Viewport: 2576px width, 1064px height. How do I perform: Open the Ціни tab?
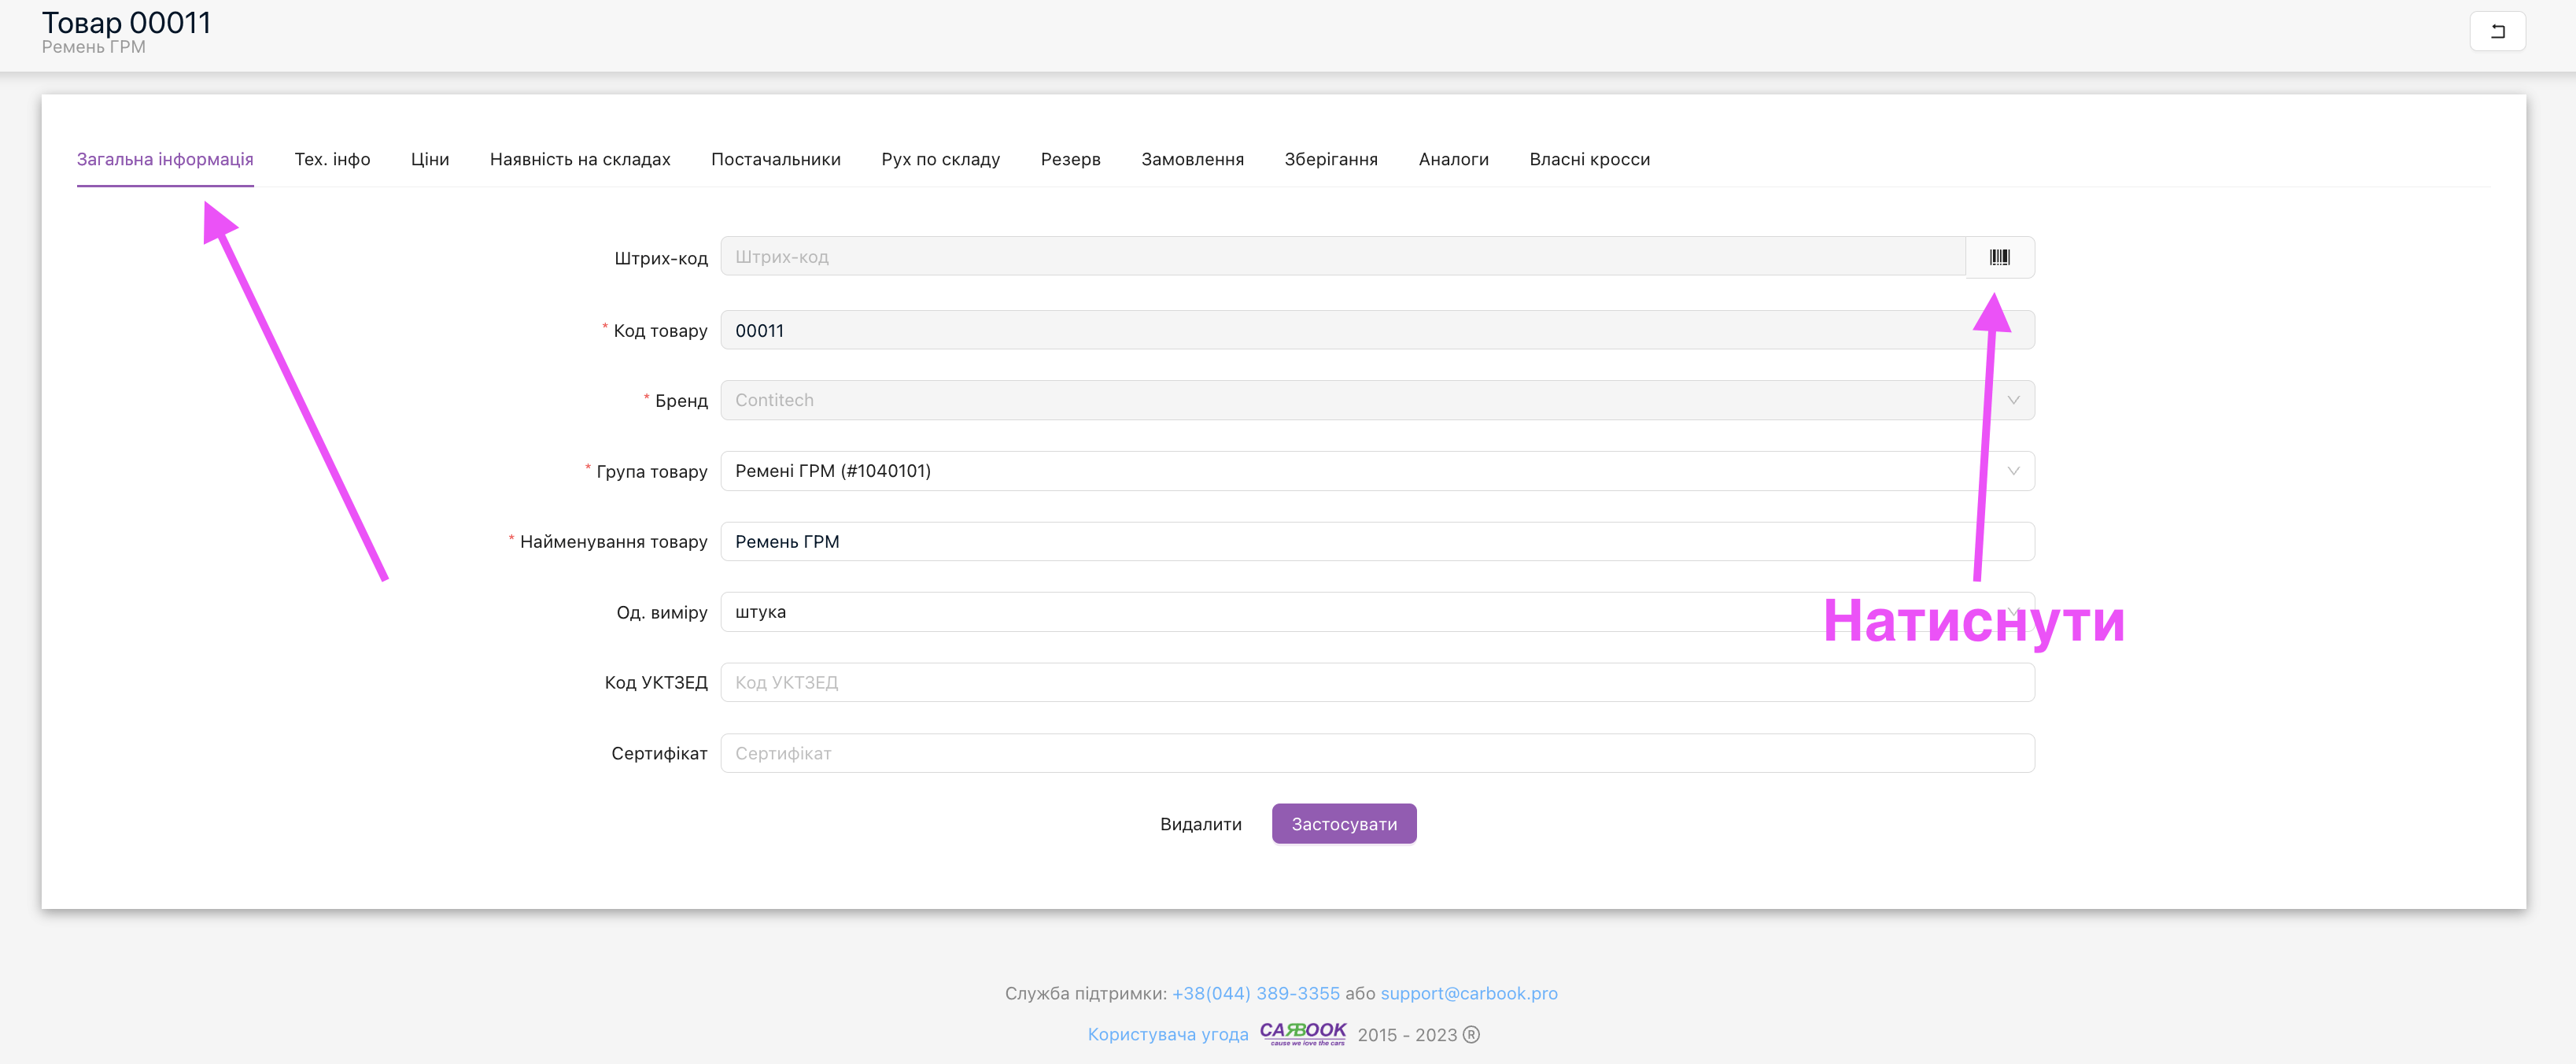pyautogui.click(x=430, y=159)
